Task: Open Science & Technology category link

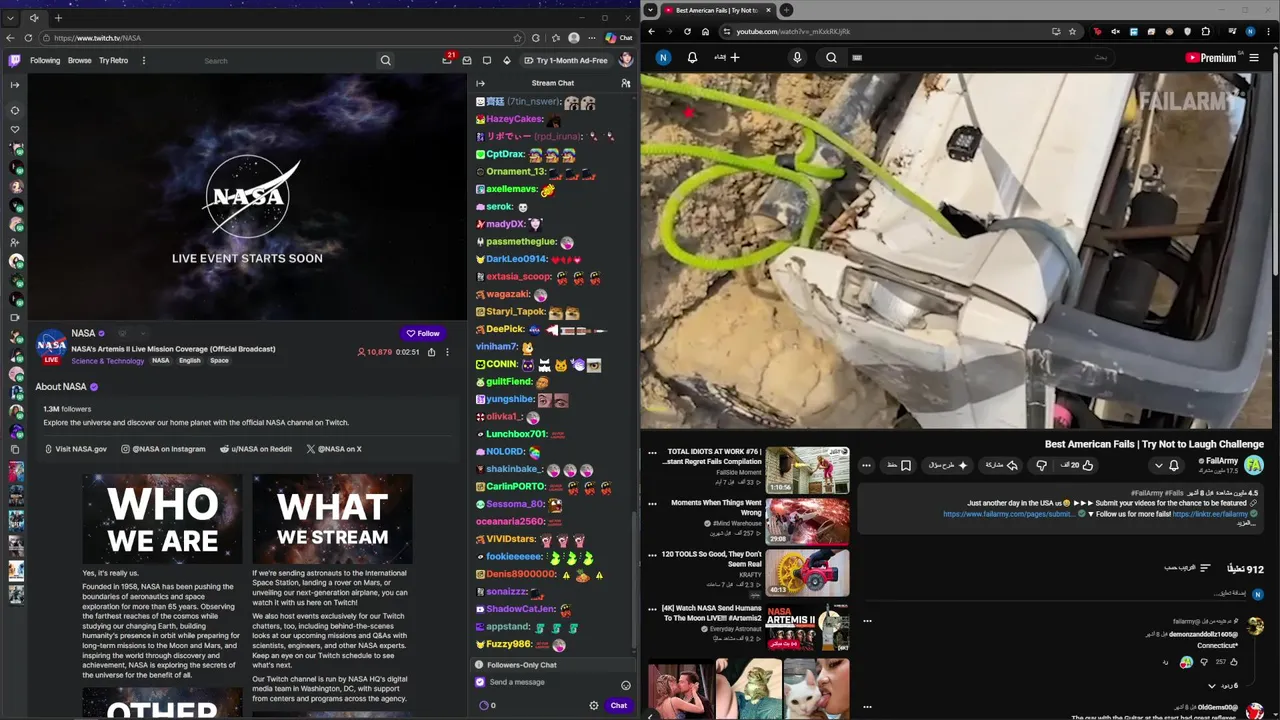Action: click(x=108, y=361)
